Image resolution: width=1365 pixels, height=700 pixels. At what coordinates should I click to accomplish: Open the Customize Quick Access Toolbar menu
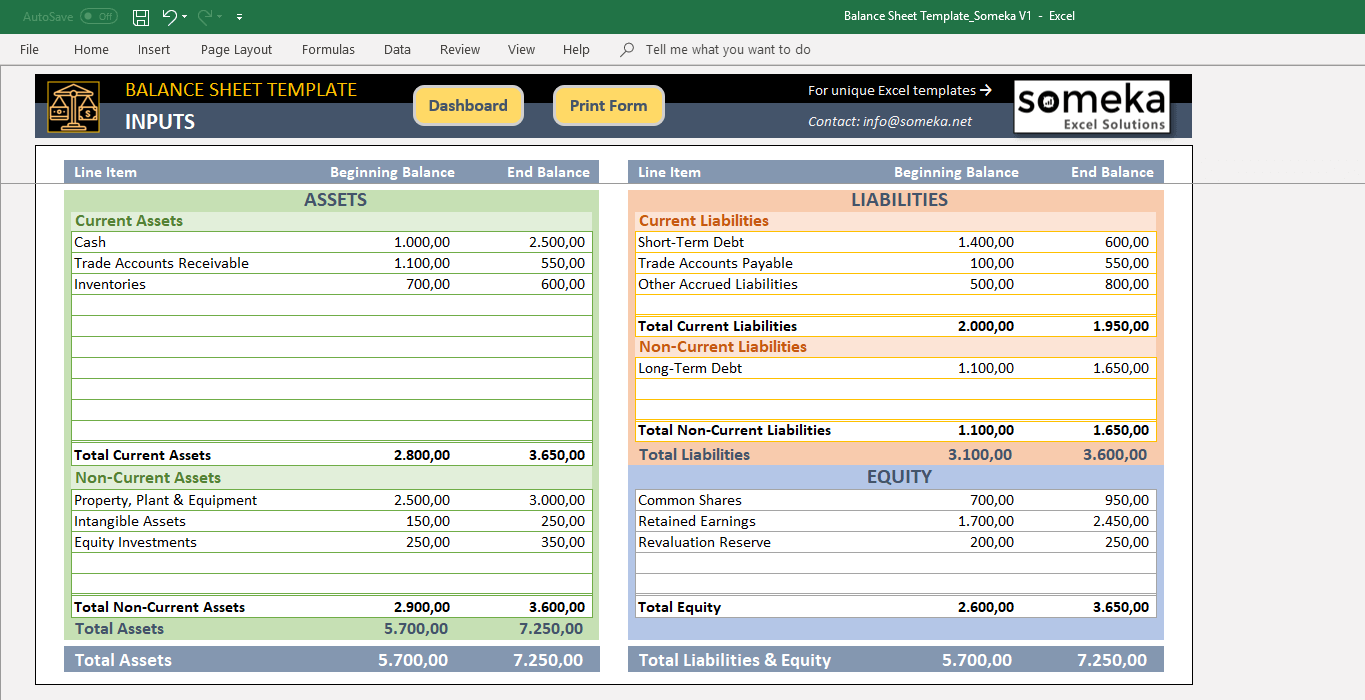click(x=238, y=17)
